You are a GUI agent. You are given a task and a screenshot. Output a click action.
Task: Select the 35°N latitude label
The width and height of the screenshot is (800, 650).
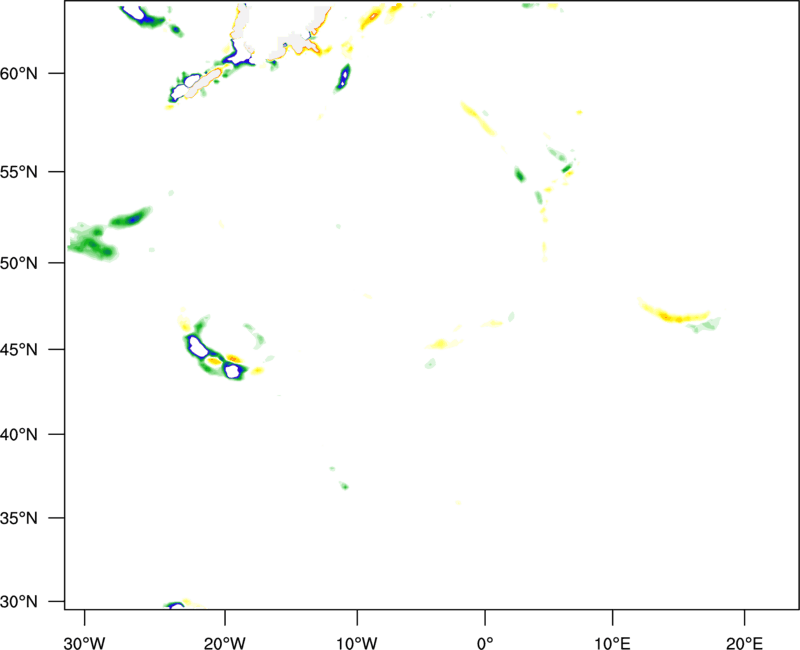coord(19,518)
